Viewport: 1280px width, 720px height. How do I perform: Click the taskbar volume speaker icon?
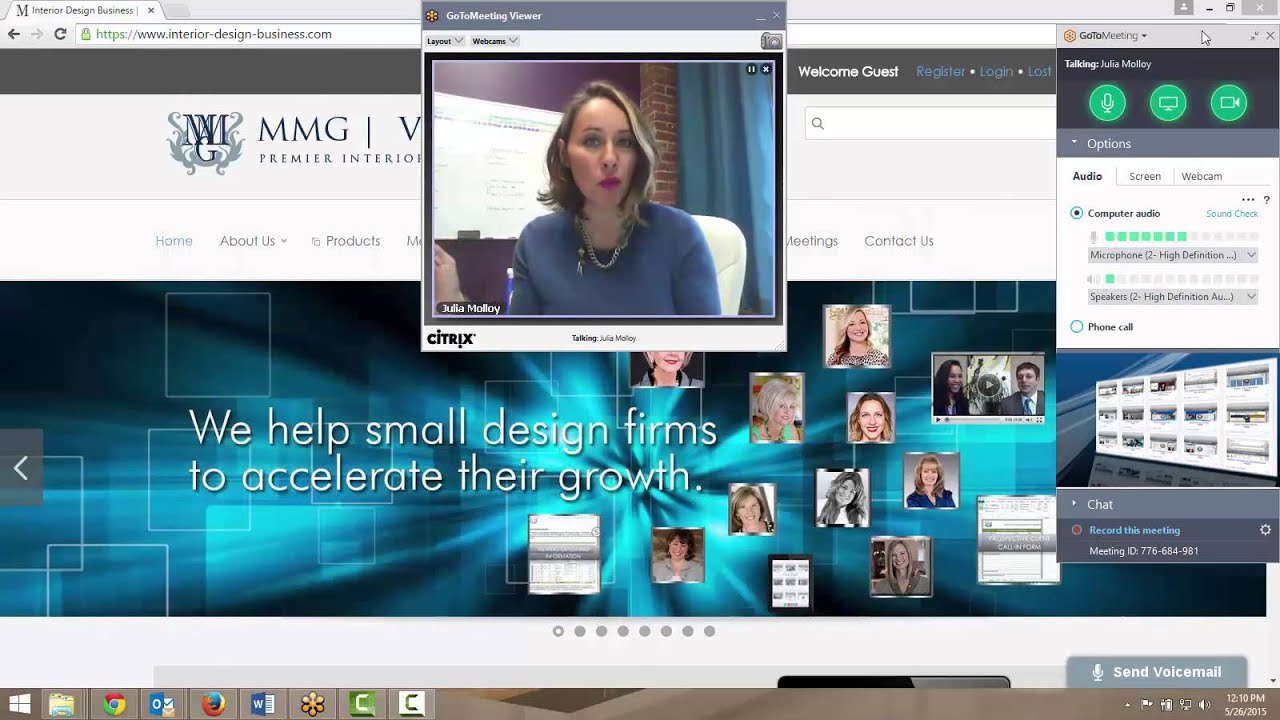(x=1204, y=705)
